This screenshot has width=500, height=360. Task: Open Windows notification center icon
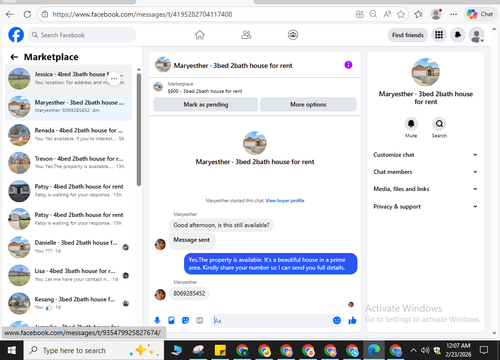coord(484,350)
